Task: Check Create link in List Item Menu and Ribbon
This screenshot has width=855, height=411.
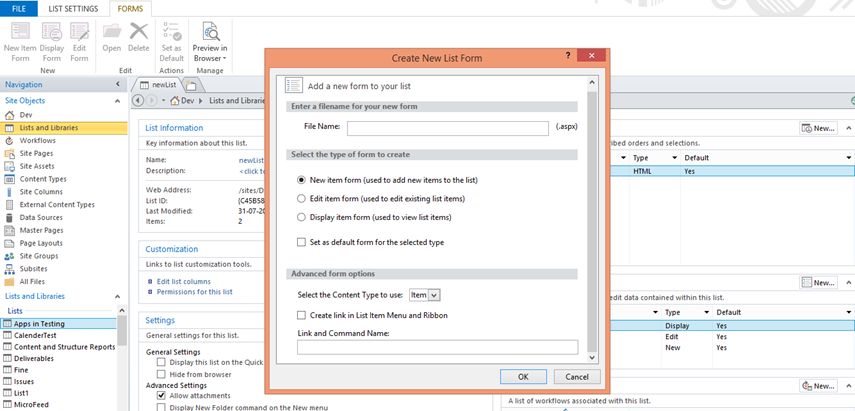Action: tap(301, 315)
